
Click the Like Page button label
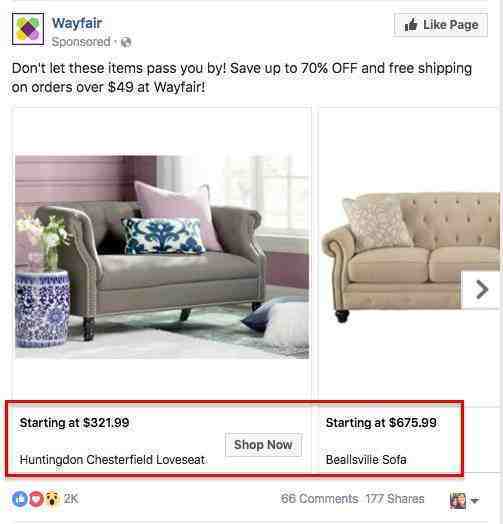[x=451, y=25]
